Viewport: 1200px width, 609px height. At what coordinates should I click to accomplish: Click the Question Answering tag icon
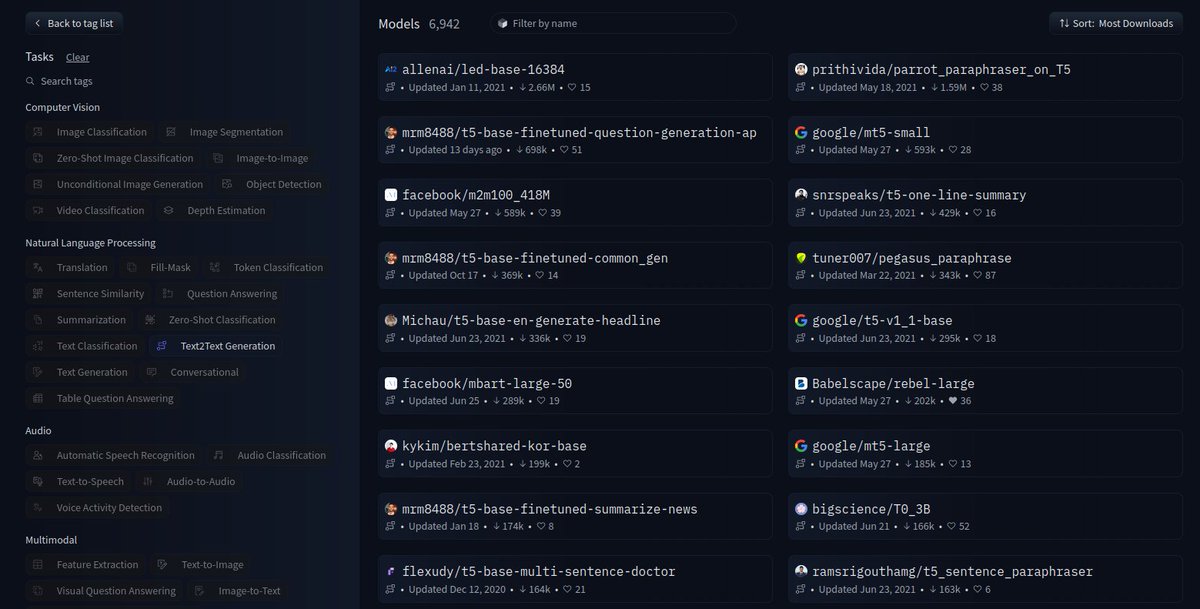pyautogui.click(x=167, y=294)
